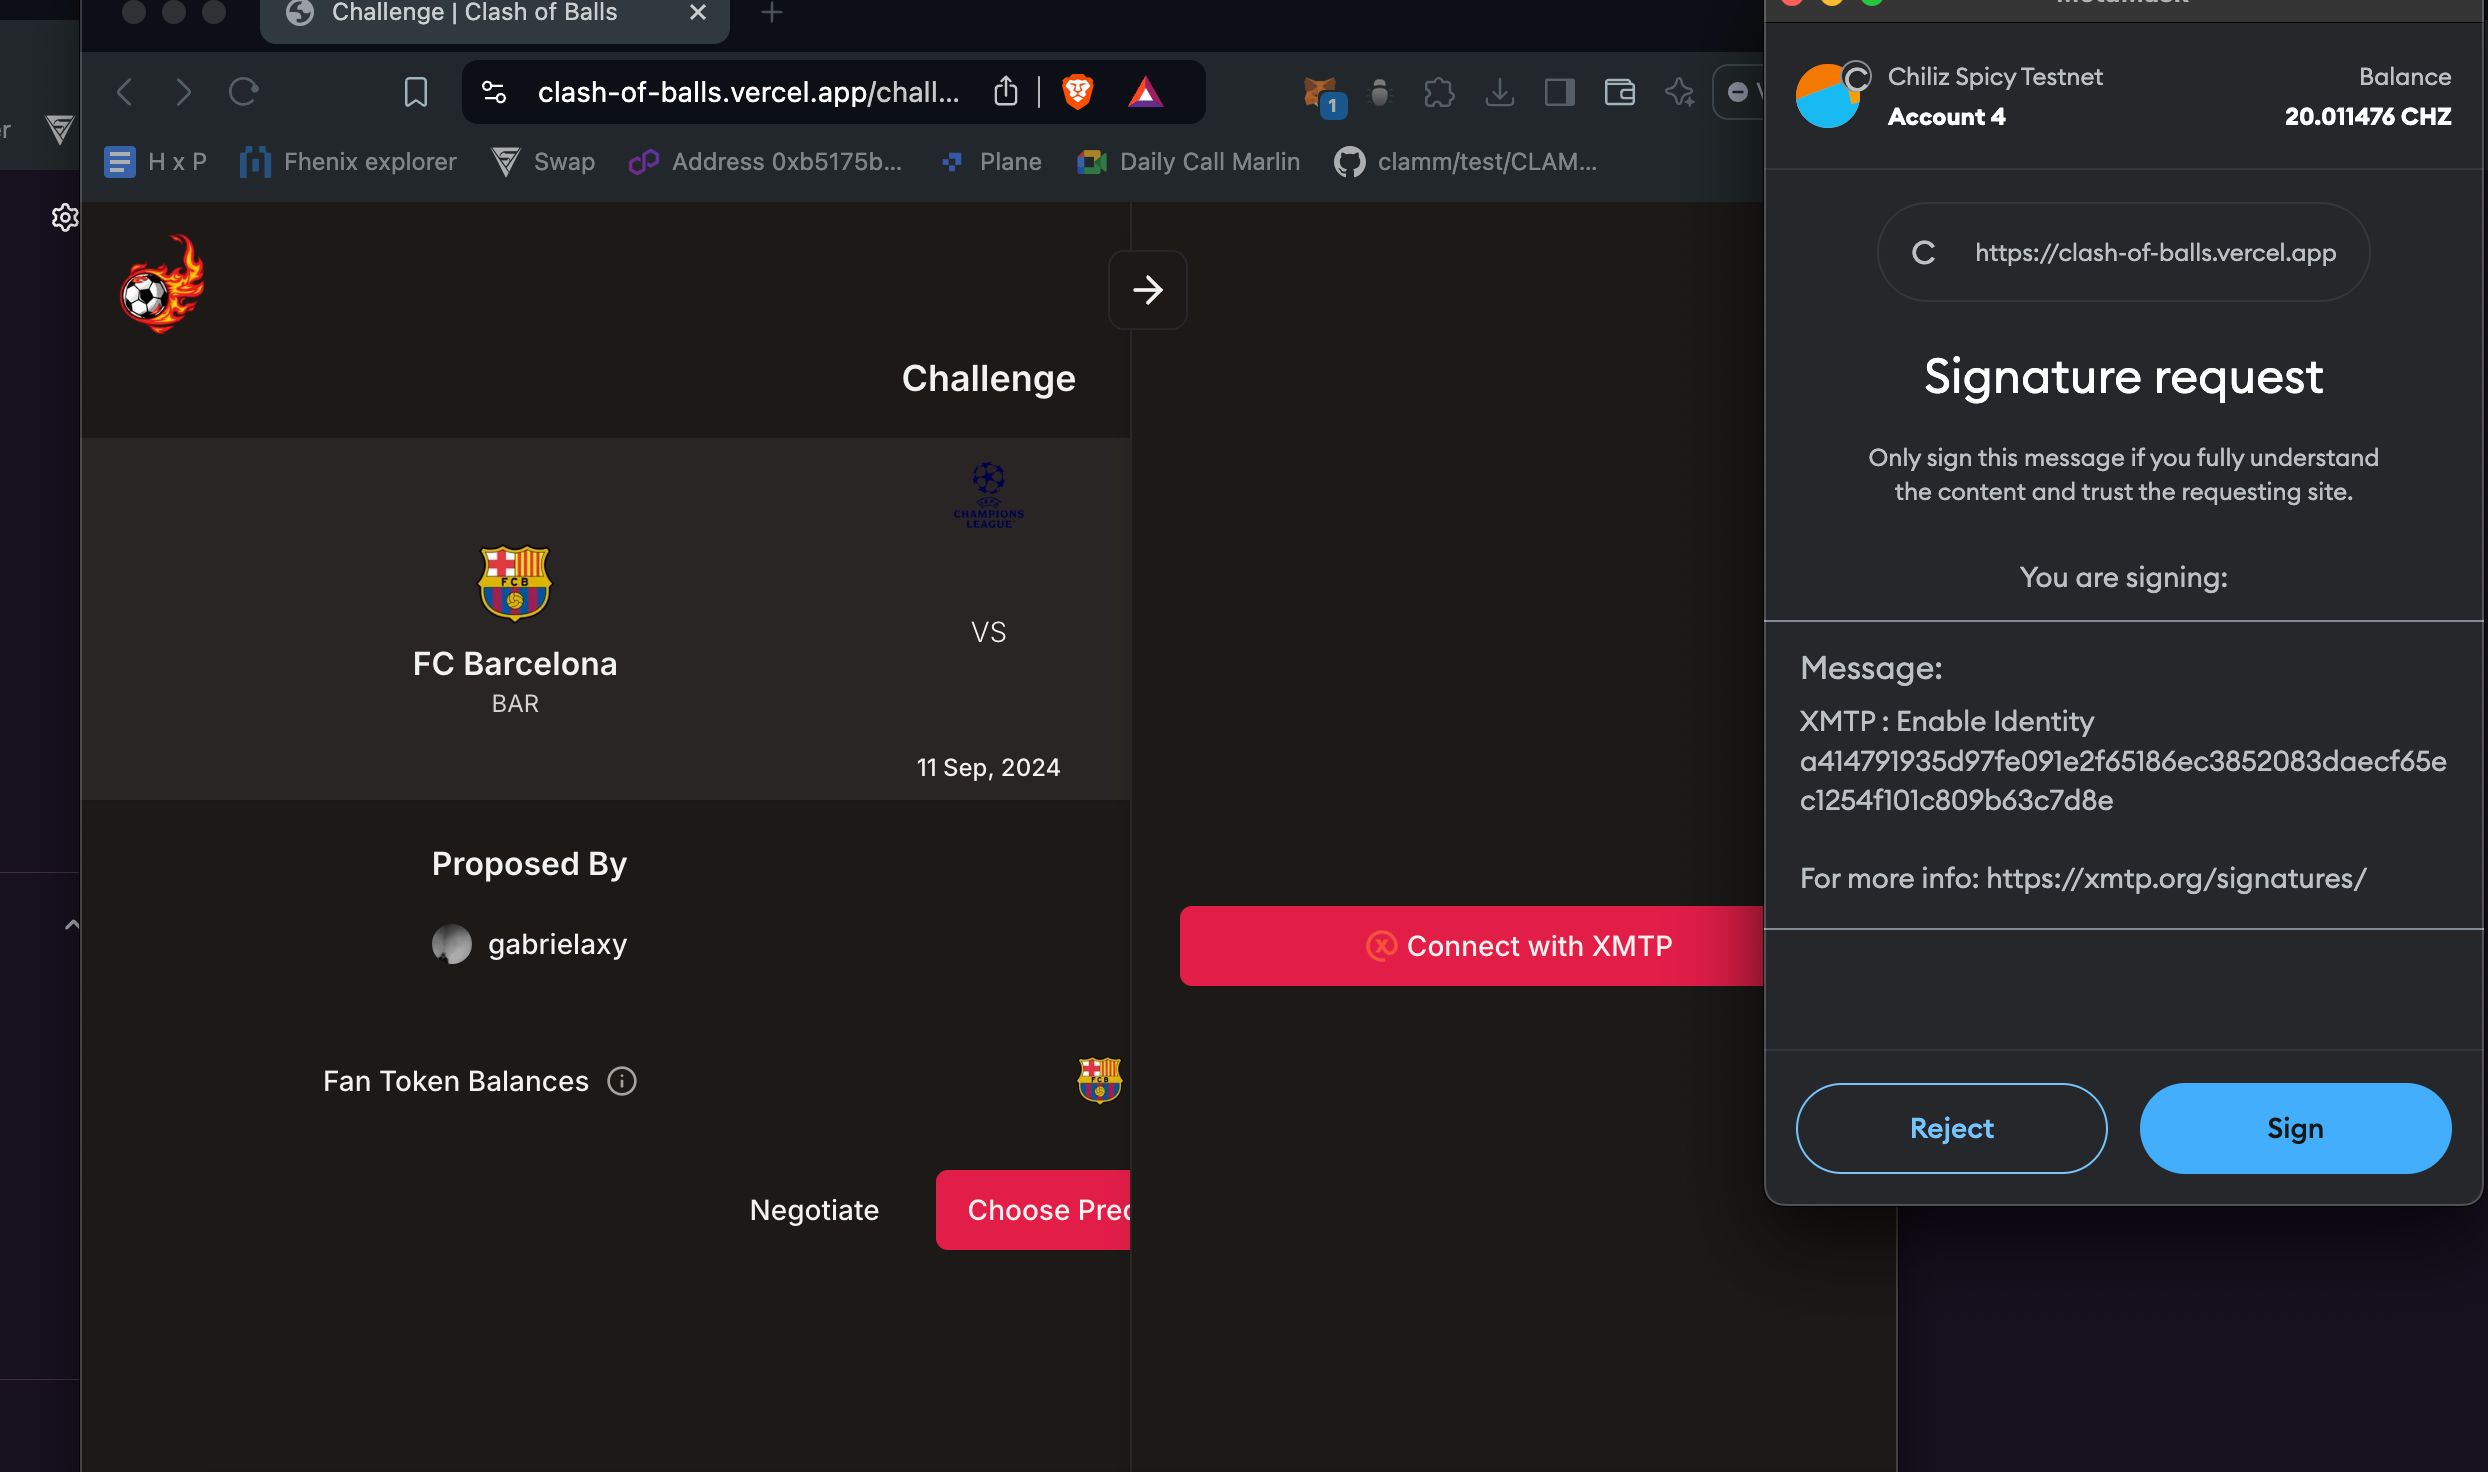
Task: Go forward with browser forward arrow
Action: click(183, 92)
